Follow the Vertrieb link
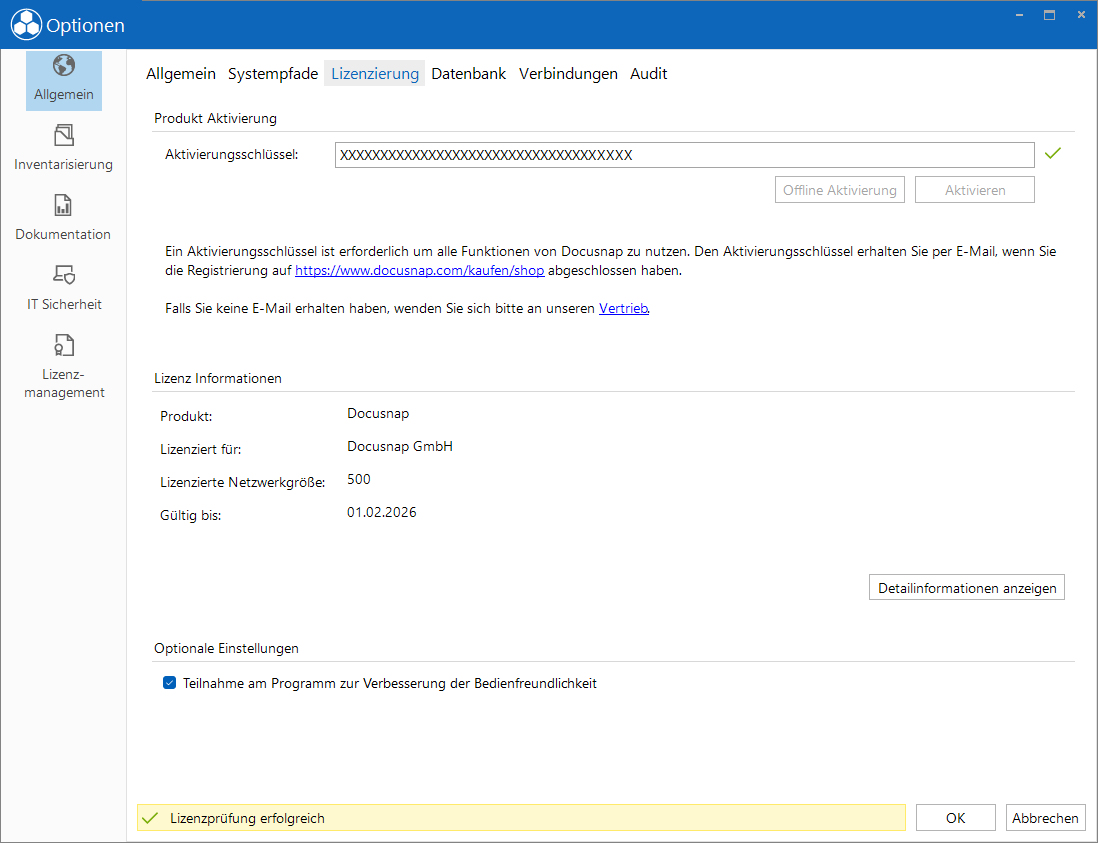The image size is (1098, 843). coord(623,308)
